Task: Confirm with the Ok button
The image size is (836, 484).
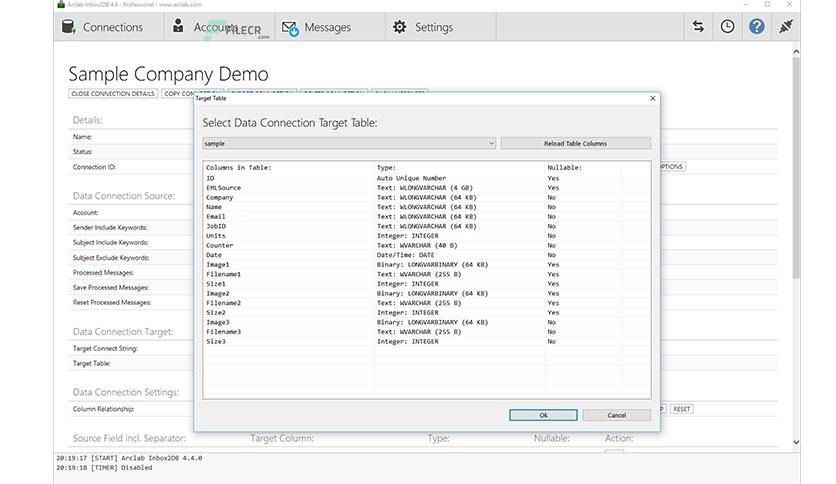Action: [x=543, y=415]
